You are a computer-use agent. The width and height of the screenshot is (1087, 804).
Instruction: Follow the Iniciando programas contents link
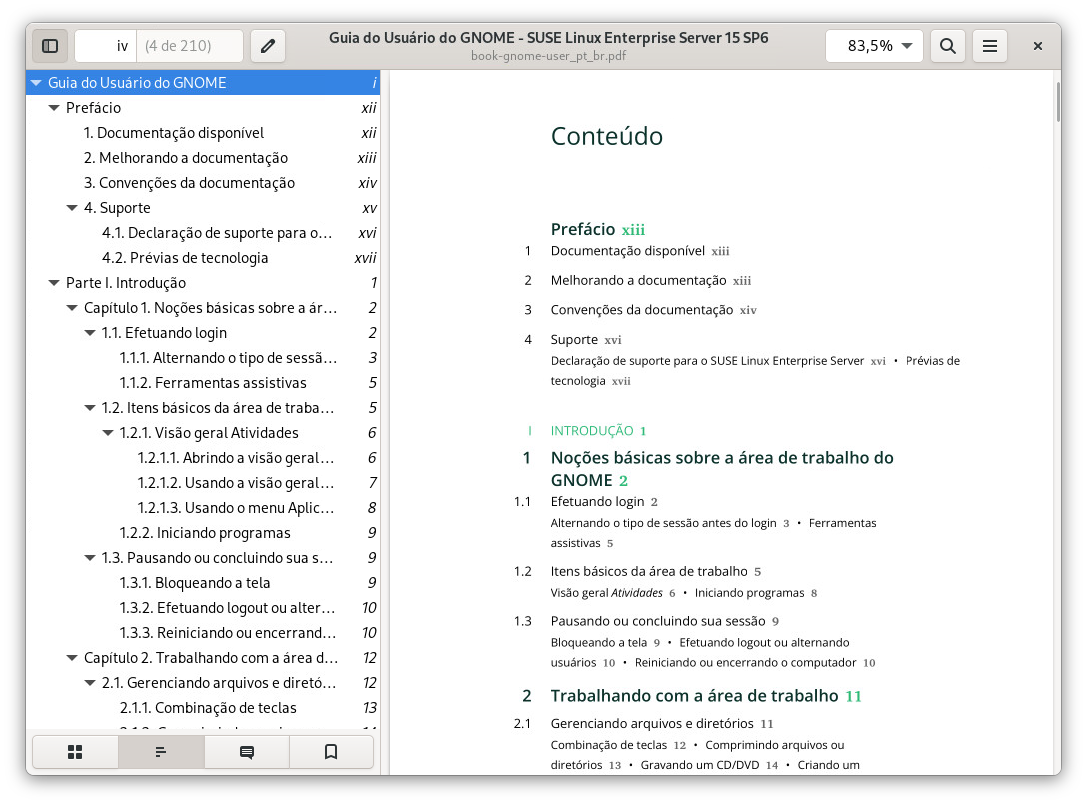tap(756, 593)
